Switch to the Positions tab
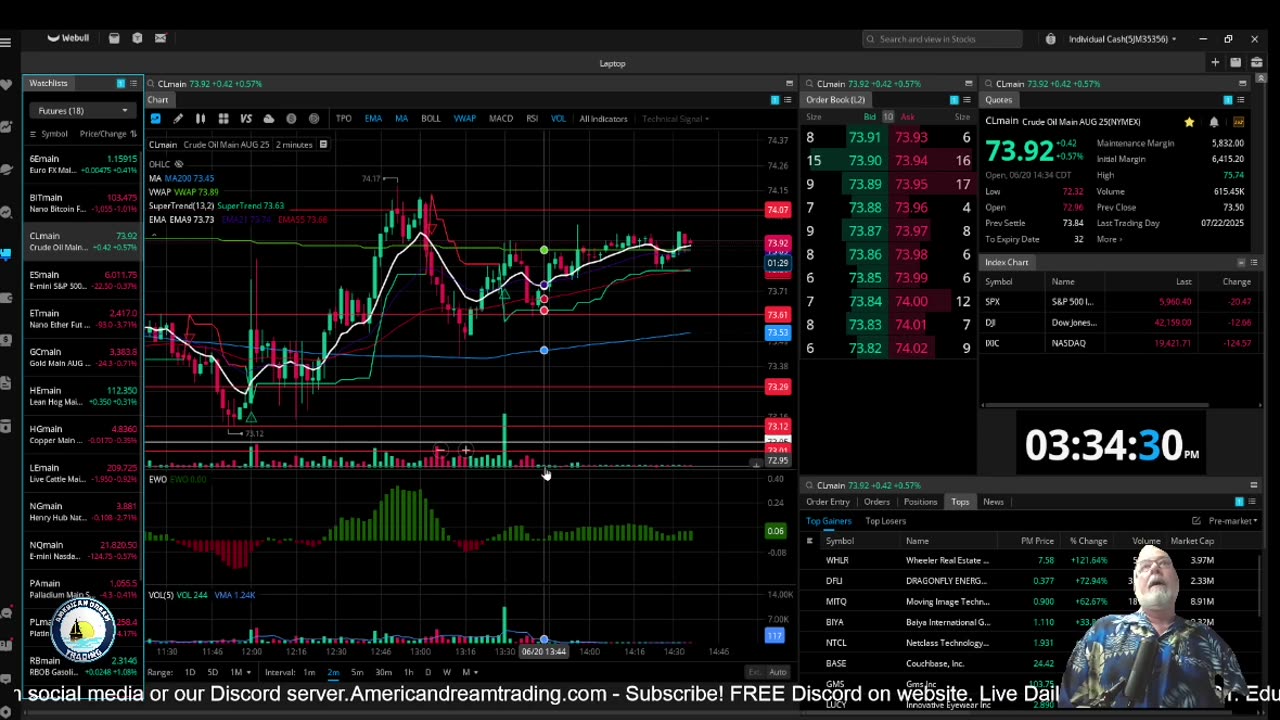This screenshot has height=720, width=1280. (921, 502)
